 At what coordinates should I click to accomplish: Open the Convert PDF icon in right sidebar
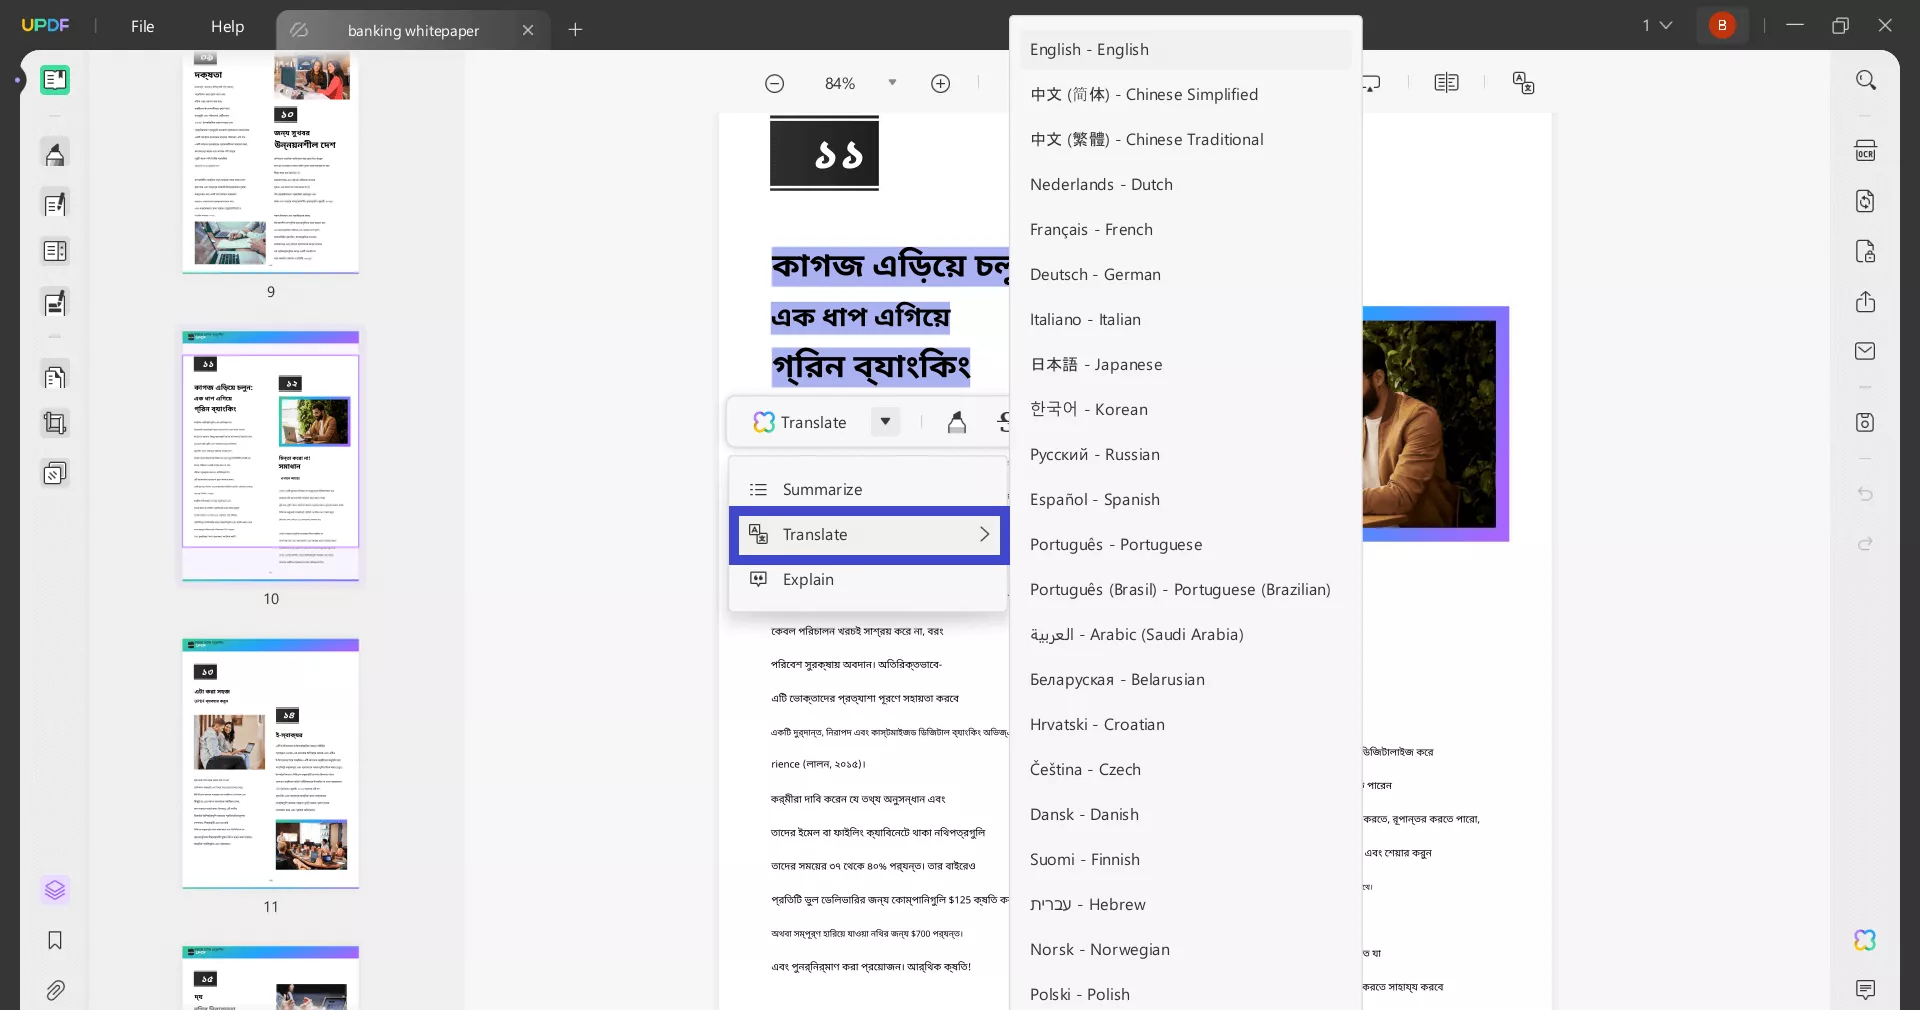[1866, 201]
